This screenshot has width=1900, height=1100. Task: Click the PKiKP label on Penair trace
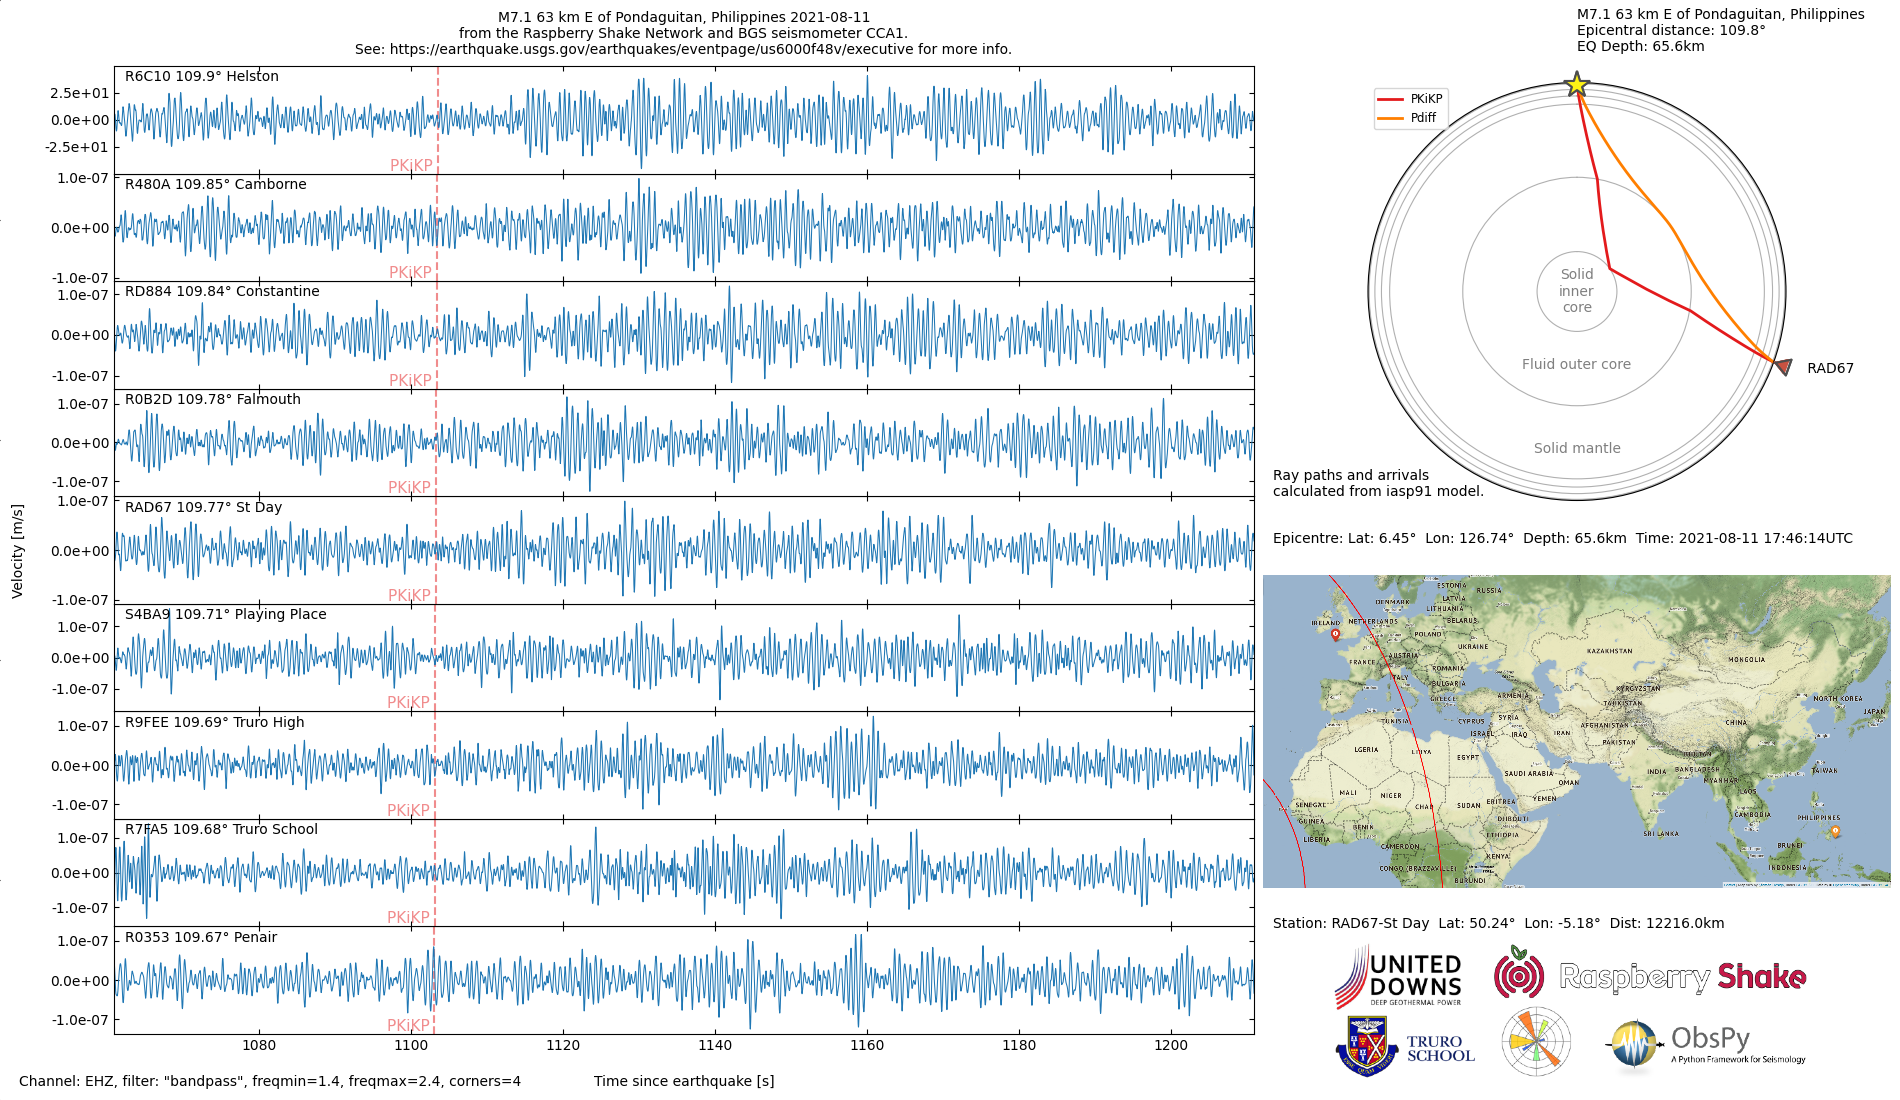point(408,1025)
